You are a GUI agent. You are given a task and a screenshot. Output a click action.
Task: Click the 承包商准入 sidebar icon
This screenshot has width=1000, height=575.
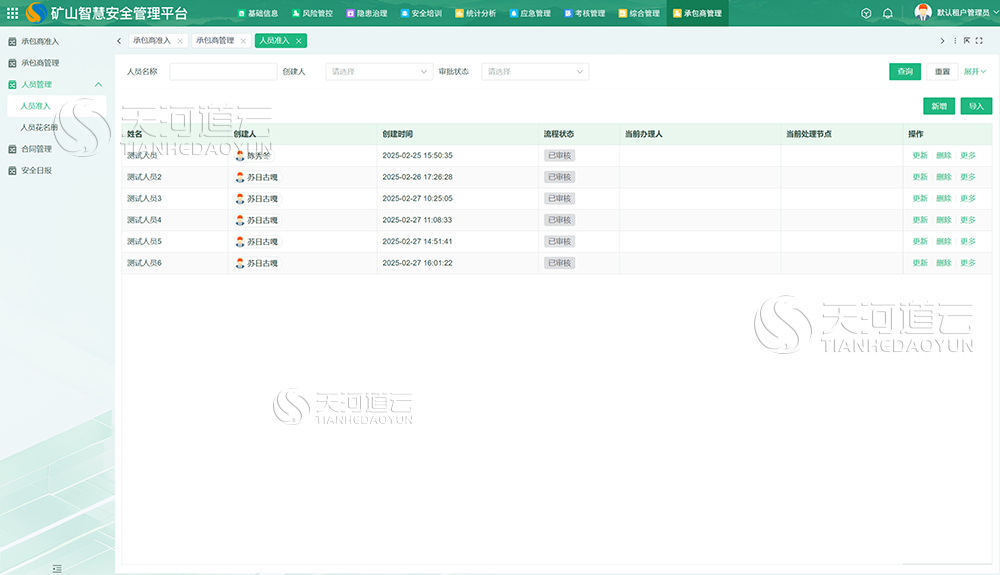(x=12, y=41)
